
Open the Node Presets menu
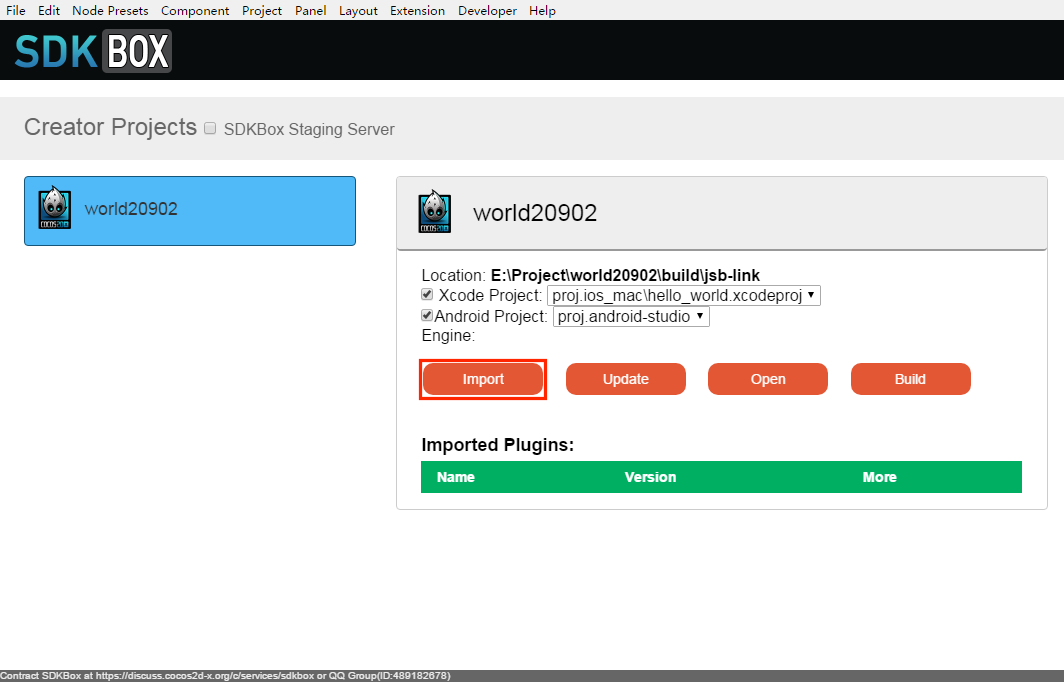110,10
